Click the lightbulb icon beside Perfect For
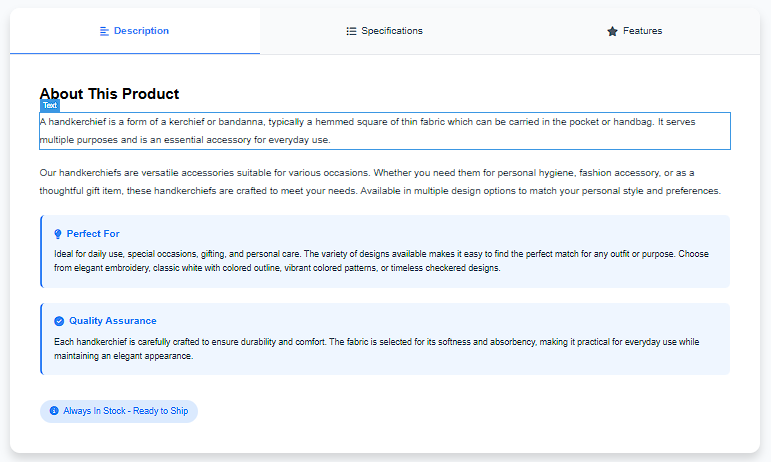The image size is (771, 462). tap(58, 234)
